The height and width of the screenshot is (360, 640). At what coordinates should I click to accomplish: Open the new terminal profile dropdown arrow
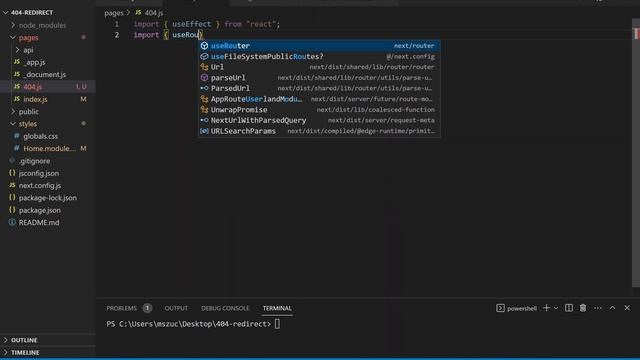pos(556,308)
